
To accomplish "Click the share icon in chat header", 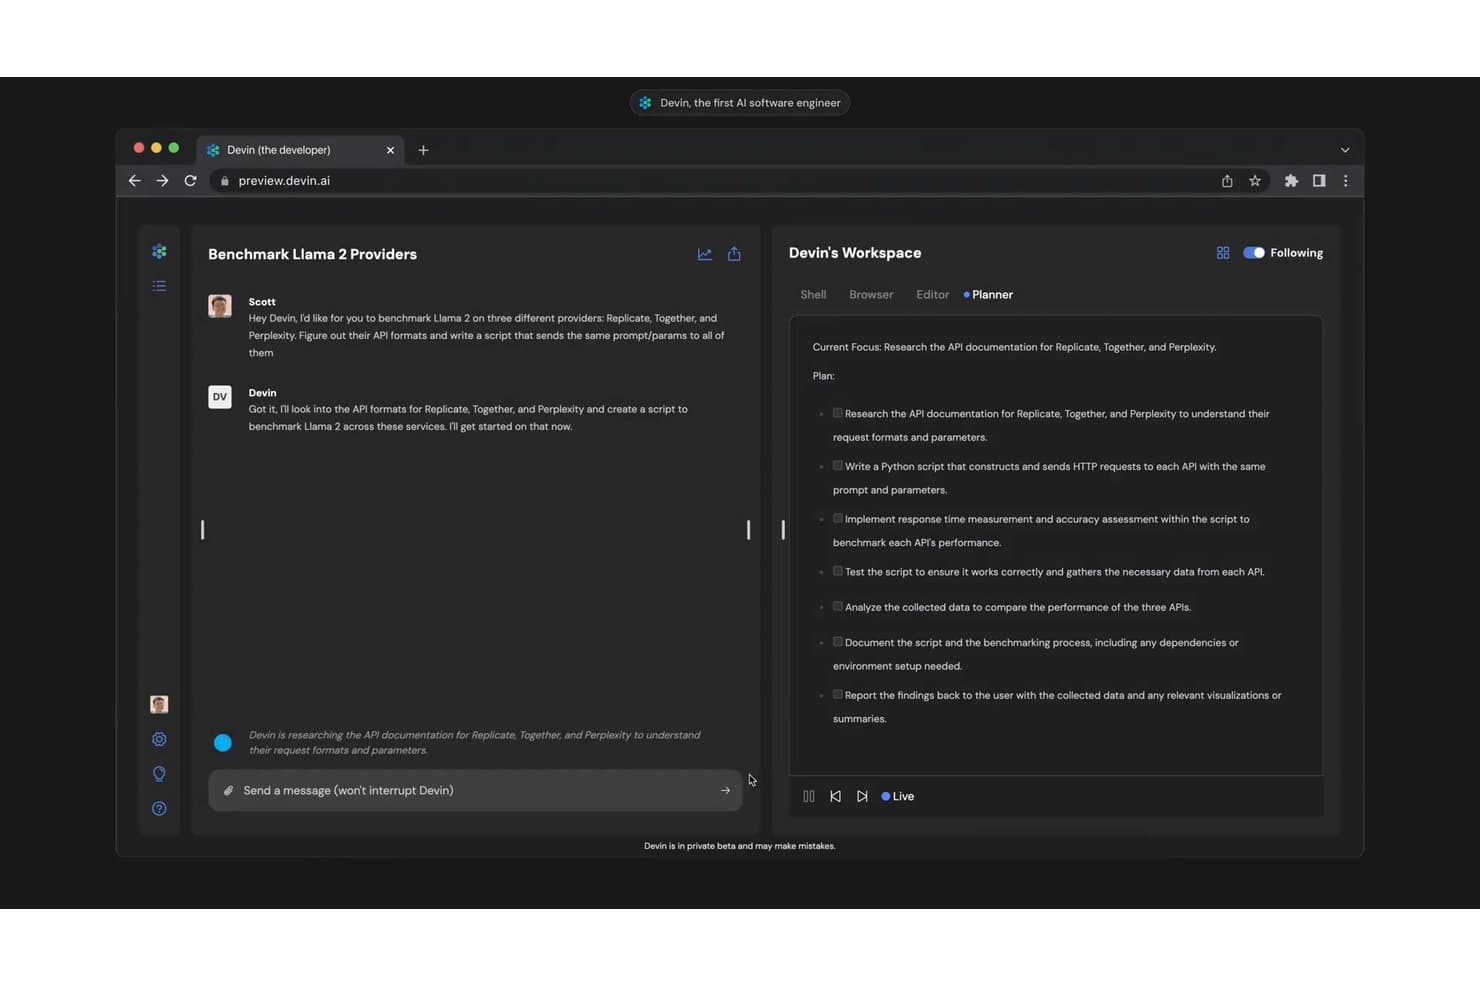I will 734,254.
